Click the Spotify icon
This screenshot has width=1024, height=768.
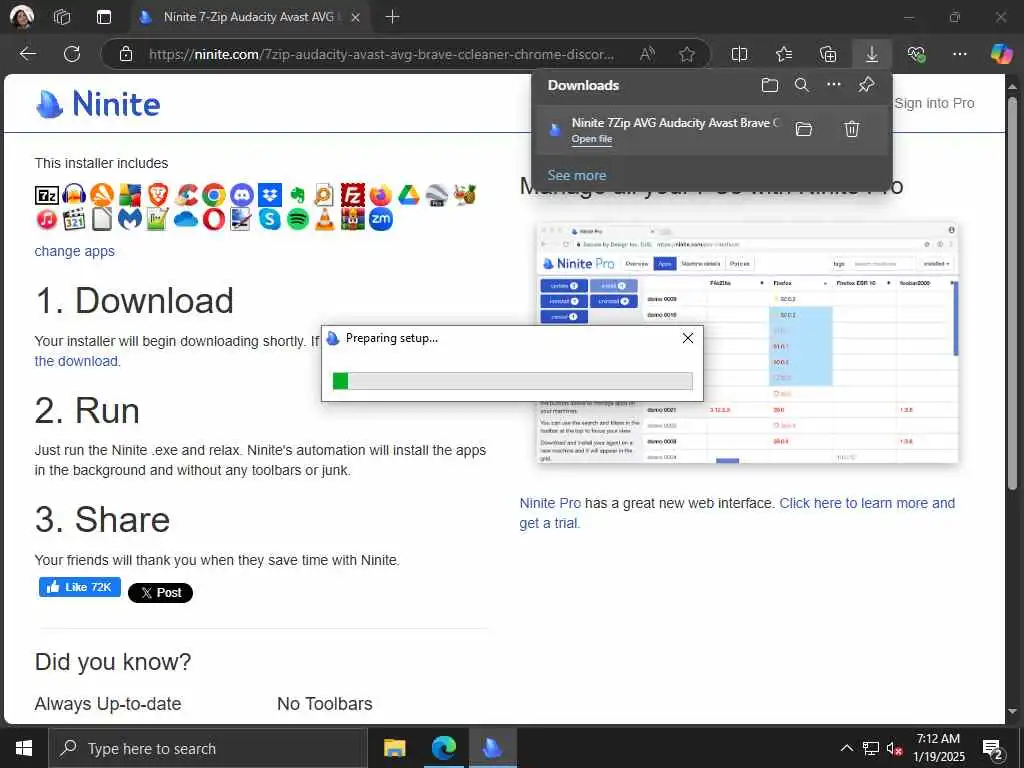click(297, 219)
